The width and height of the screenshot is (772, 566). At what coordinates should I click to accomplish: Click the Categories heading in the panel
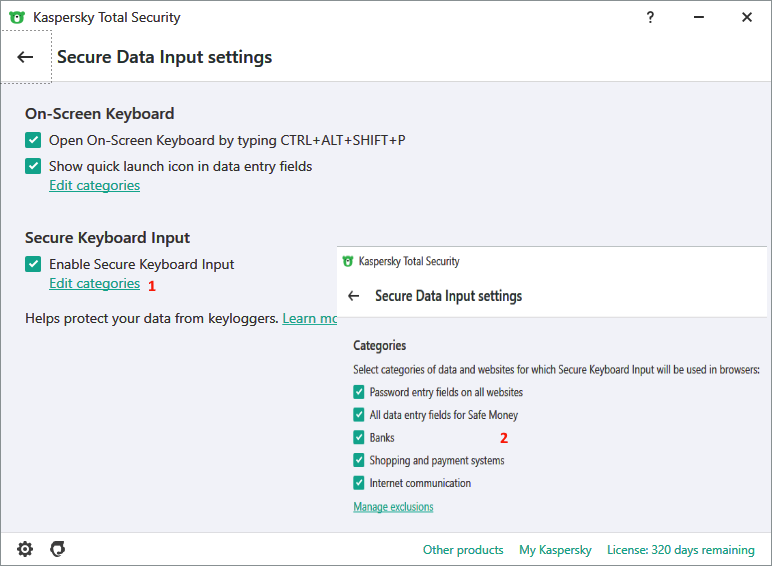pyautogui.click(x=380, y=346)
